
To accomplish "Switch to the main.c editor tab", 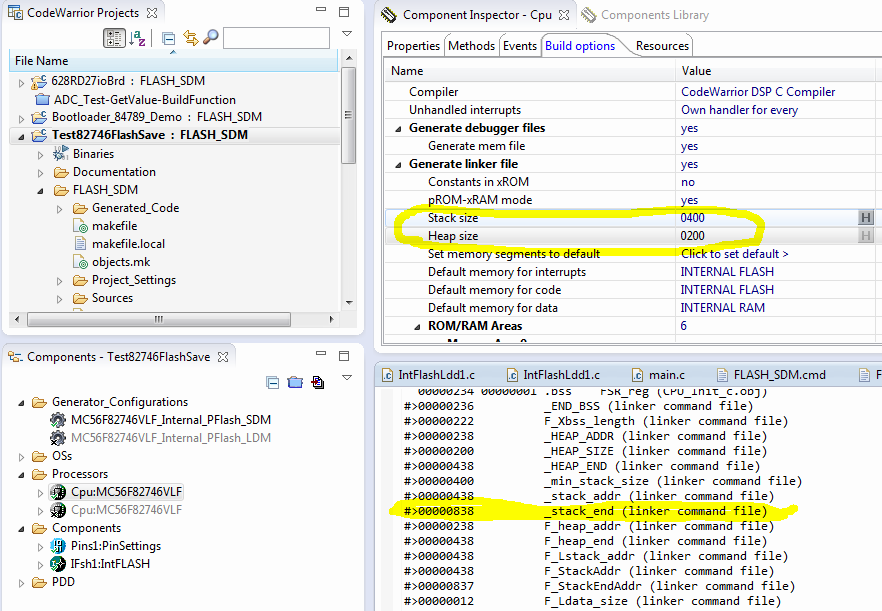I will (658, 375).
